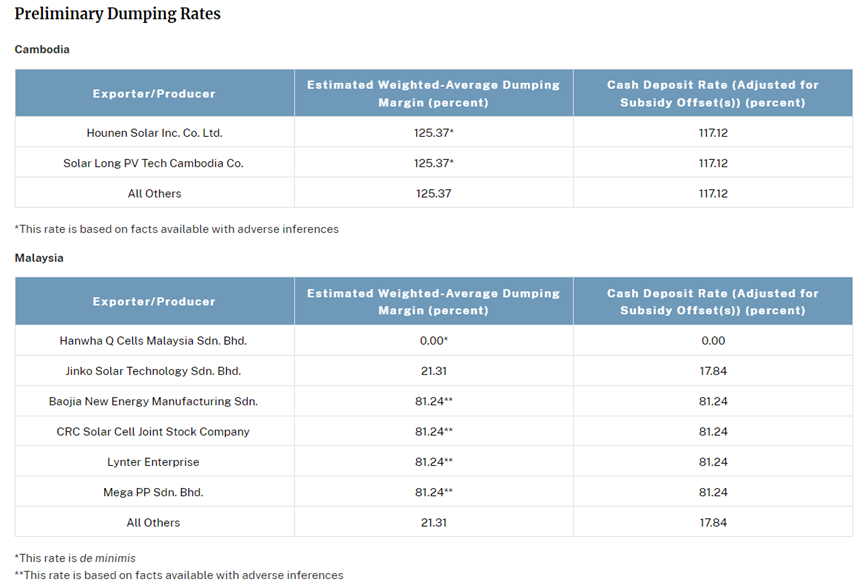Viewport: 865px width, 582px height.
Task: Click Jinko Solar's 17.84 cash deposit rate
Action: pyautogui.click(x=712, y=371)
